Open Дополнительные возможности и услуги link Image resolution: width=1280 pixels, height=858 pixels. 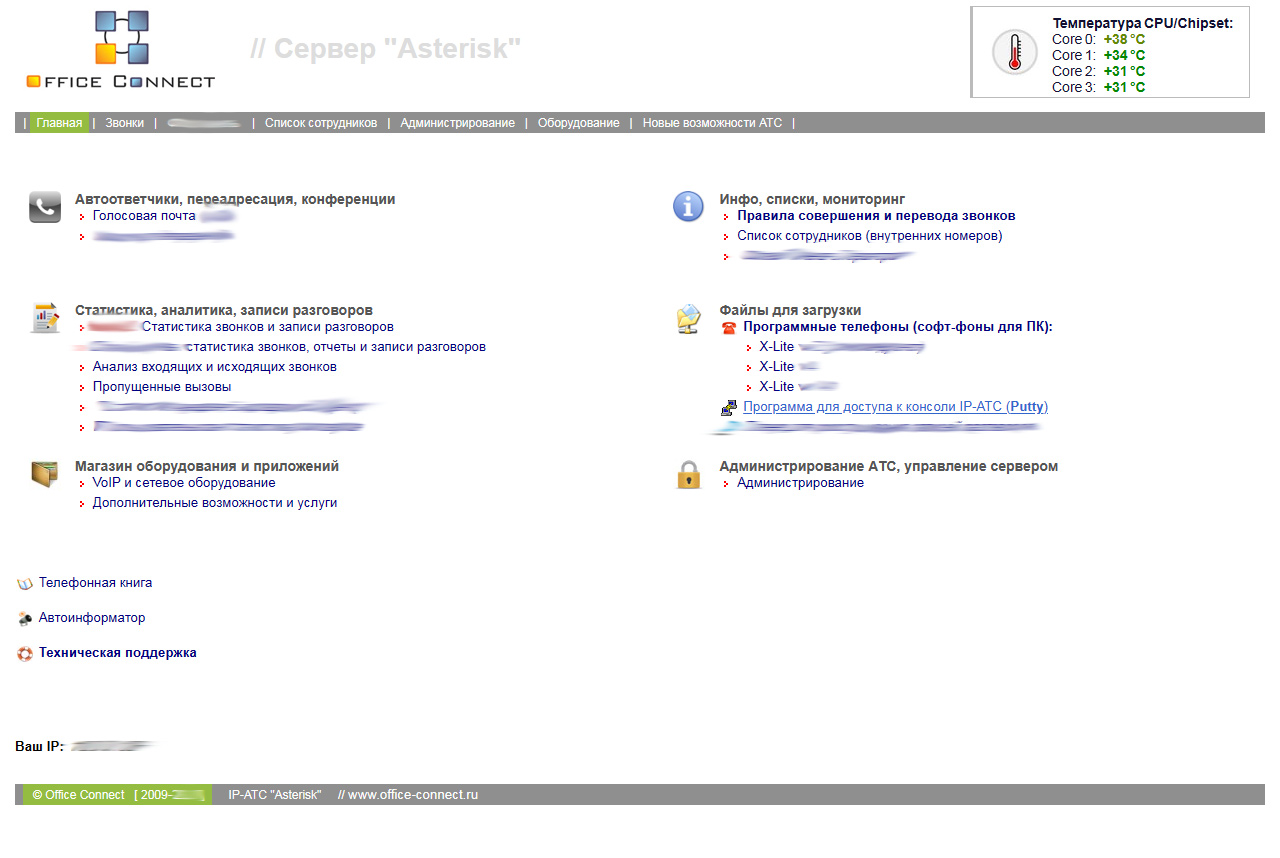click(215, 503)
